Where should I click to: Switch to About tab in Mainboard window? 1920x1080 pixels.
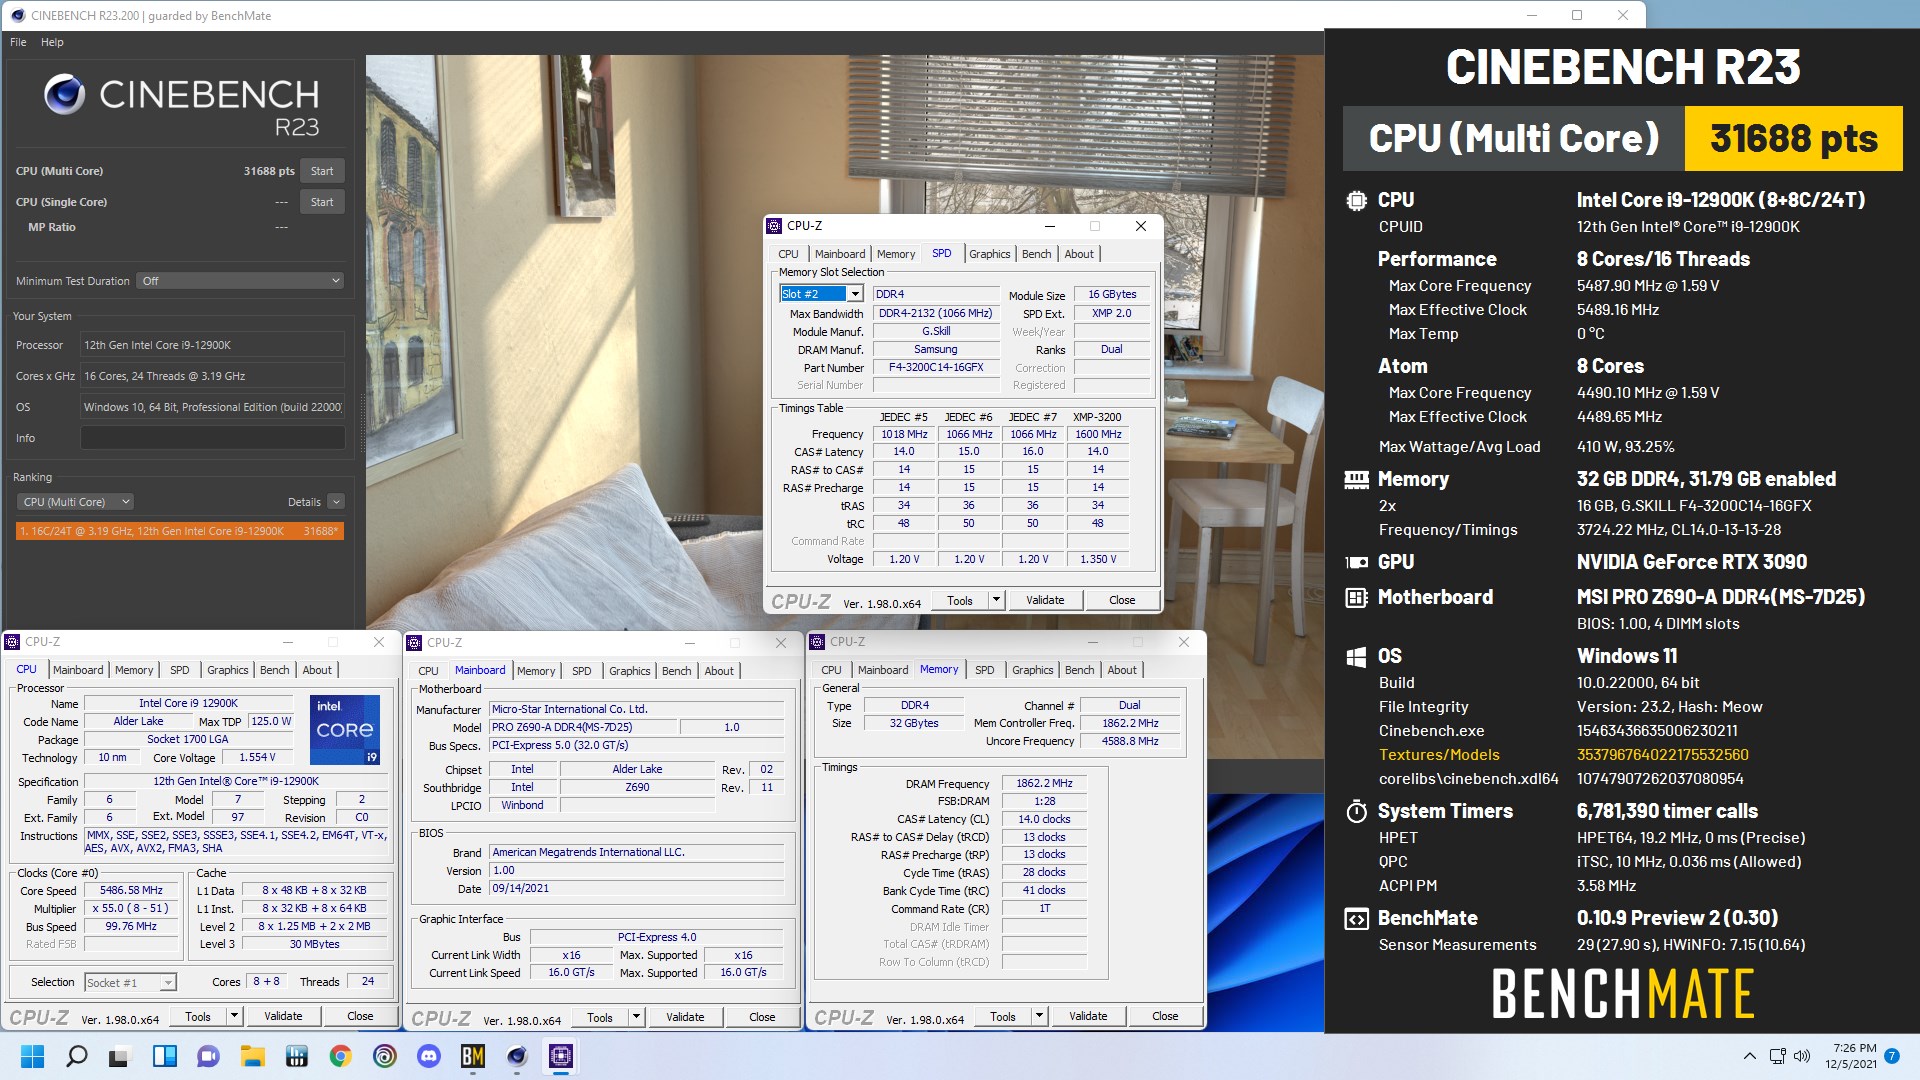(x=719, y=671)
